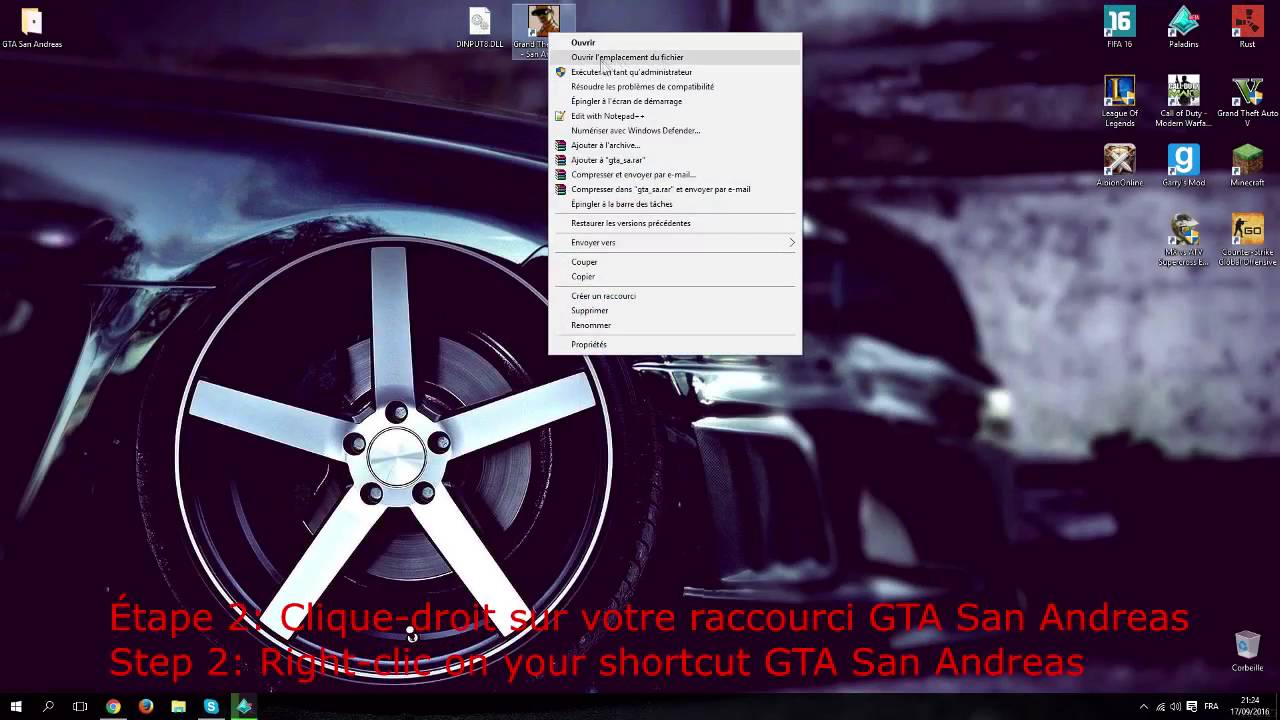Expand the Envoyer vers submenu
Screen dimensions: 1280x720
(675, 243)
